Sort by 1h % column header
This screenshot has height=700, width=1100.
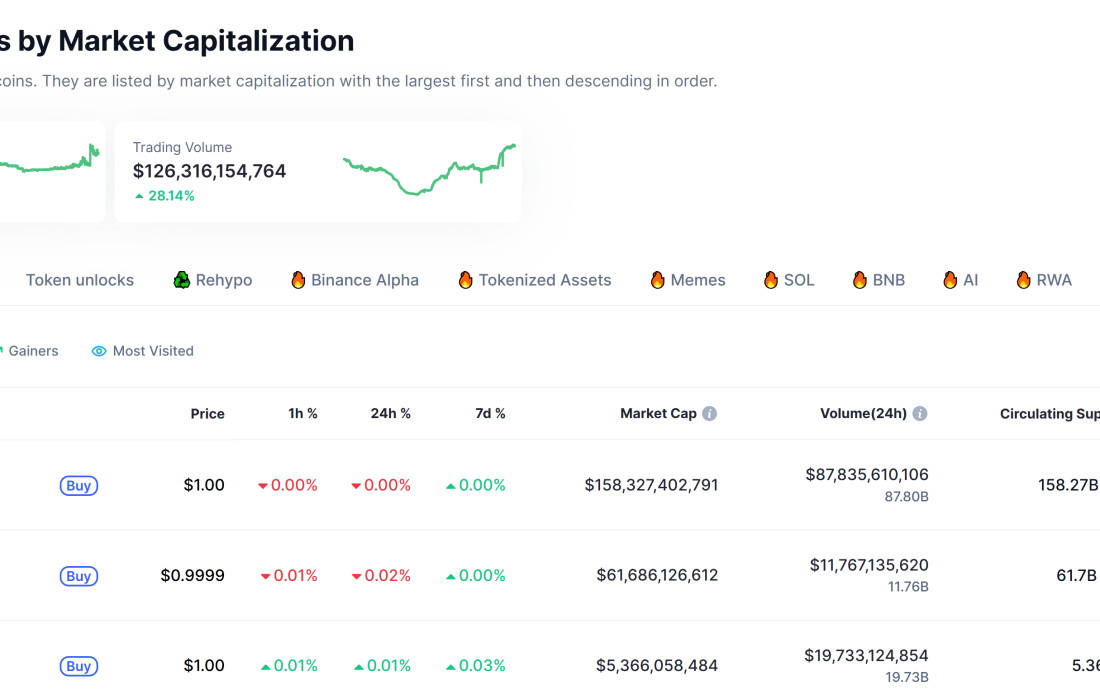(303, 414)
